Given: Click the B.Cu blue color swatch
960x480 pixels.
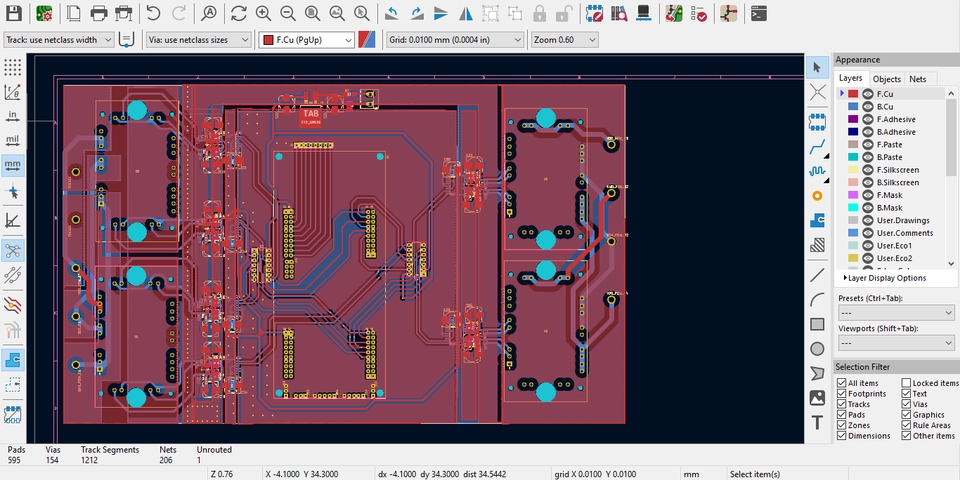Looking at the screenshot, I should 853,107.
